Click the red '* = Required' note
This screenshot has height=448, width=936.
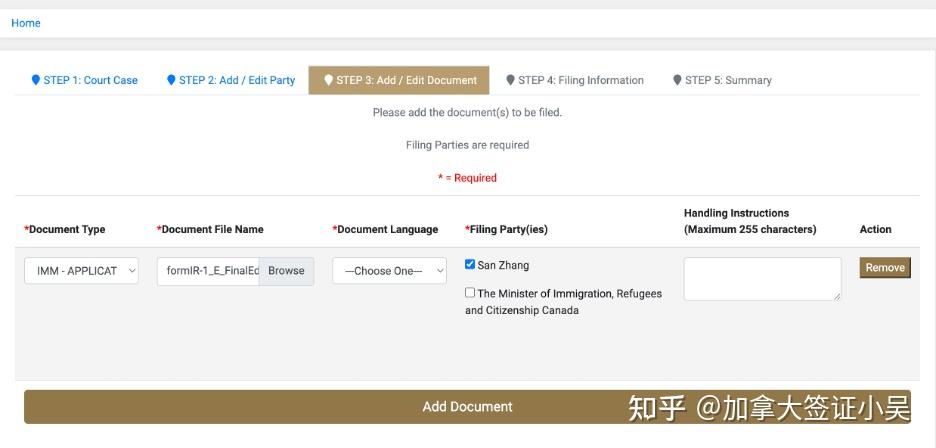(467, 178)
